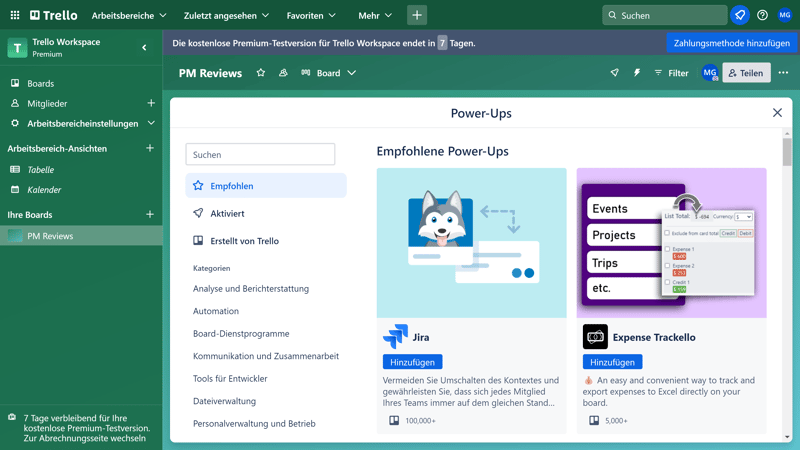800x450 pixels.
Task: Click the plus create button in top bar
Action: [x=417, y=15]
